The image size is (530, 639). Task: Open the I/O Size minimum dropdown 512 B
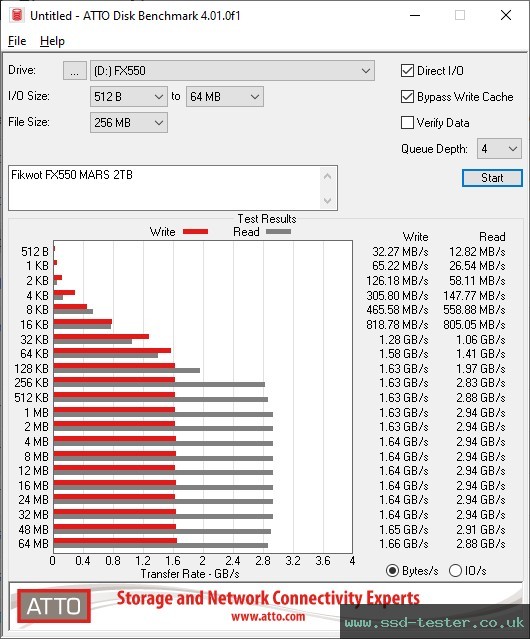click(129, 97)
